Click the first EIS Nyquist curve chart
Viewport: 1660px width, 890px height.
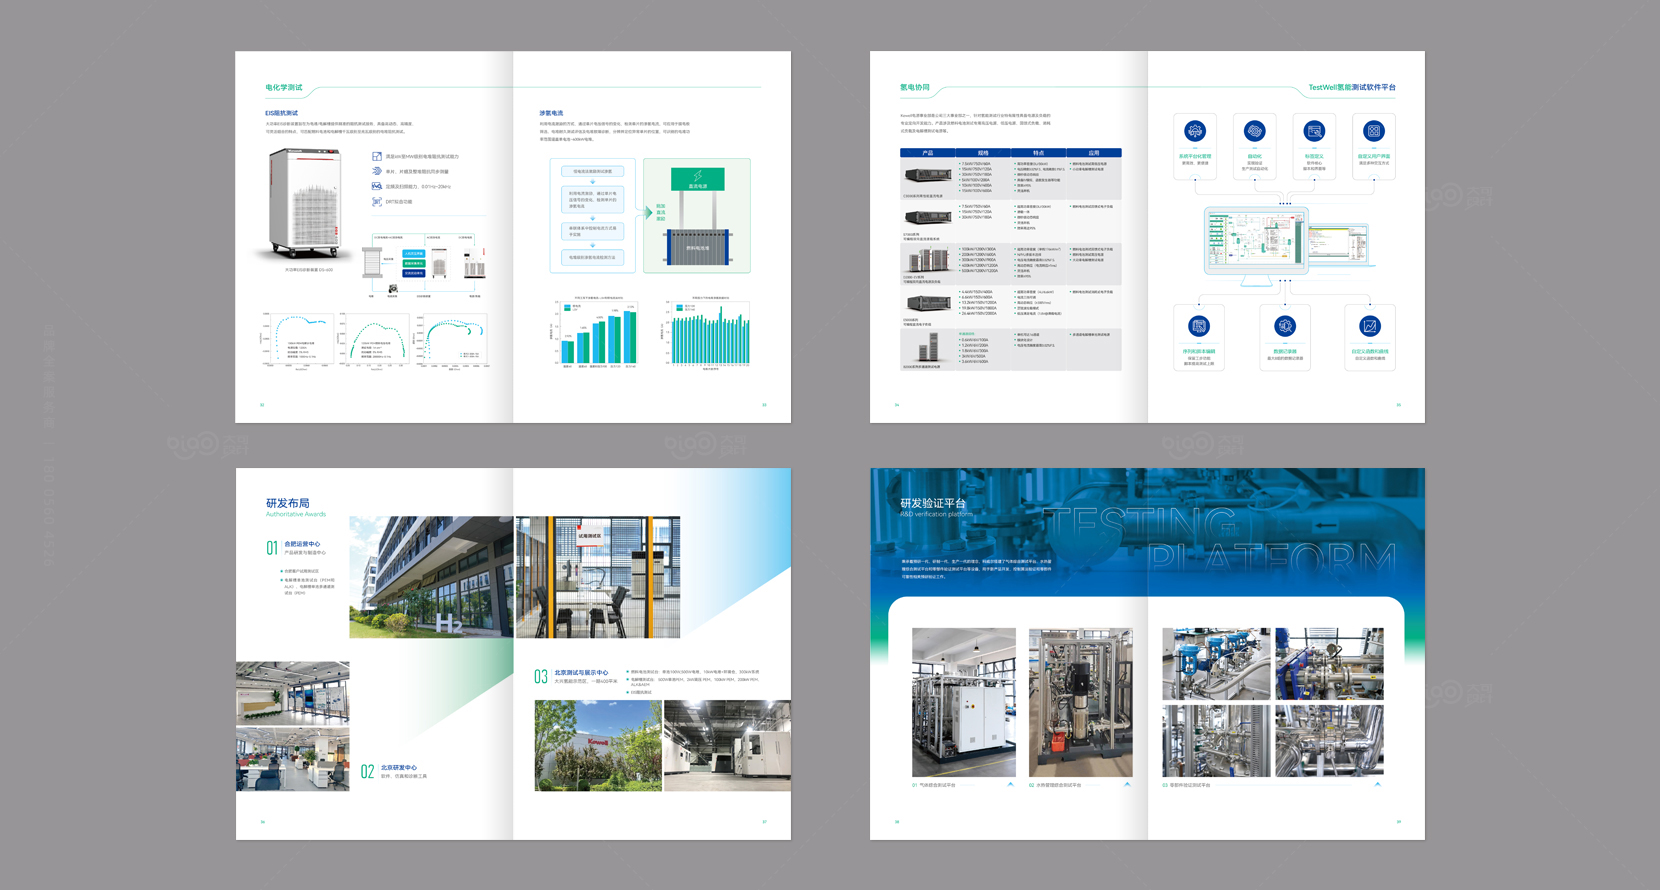click(297, 340)
